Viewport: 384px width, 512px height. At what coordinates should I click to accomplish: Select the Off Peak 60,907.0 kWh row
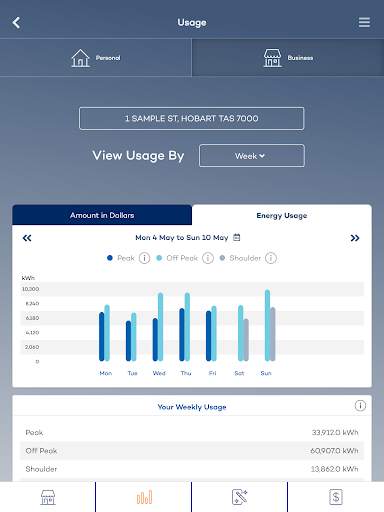[192, 451]
